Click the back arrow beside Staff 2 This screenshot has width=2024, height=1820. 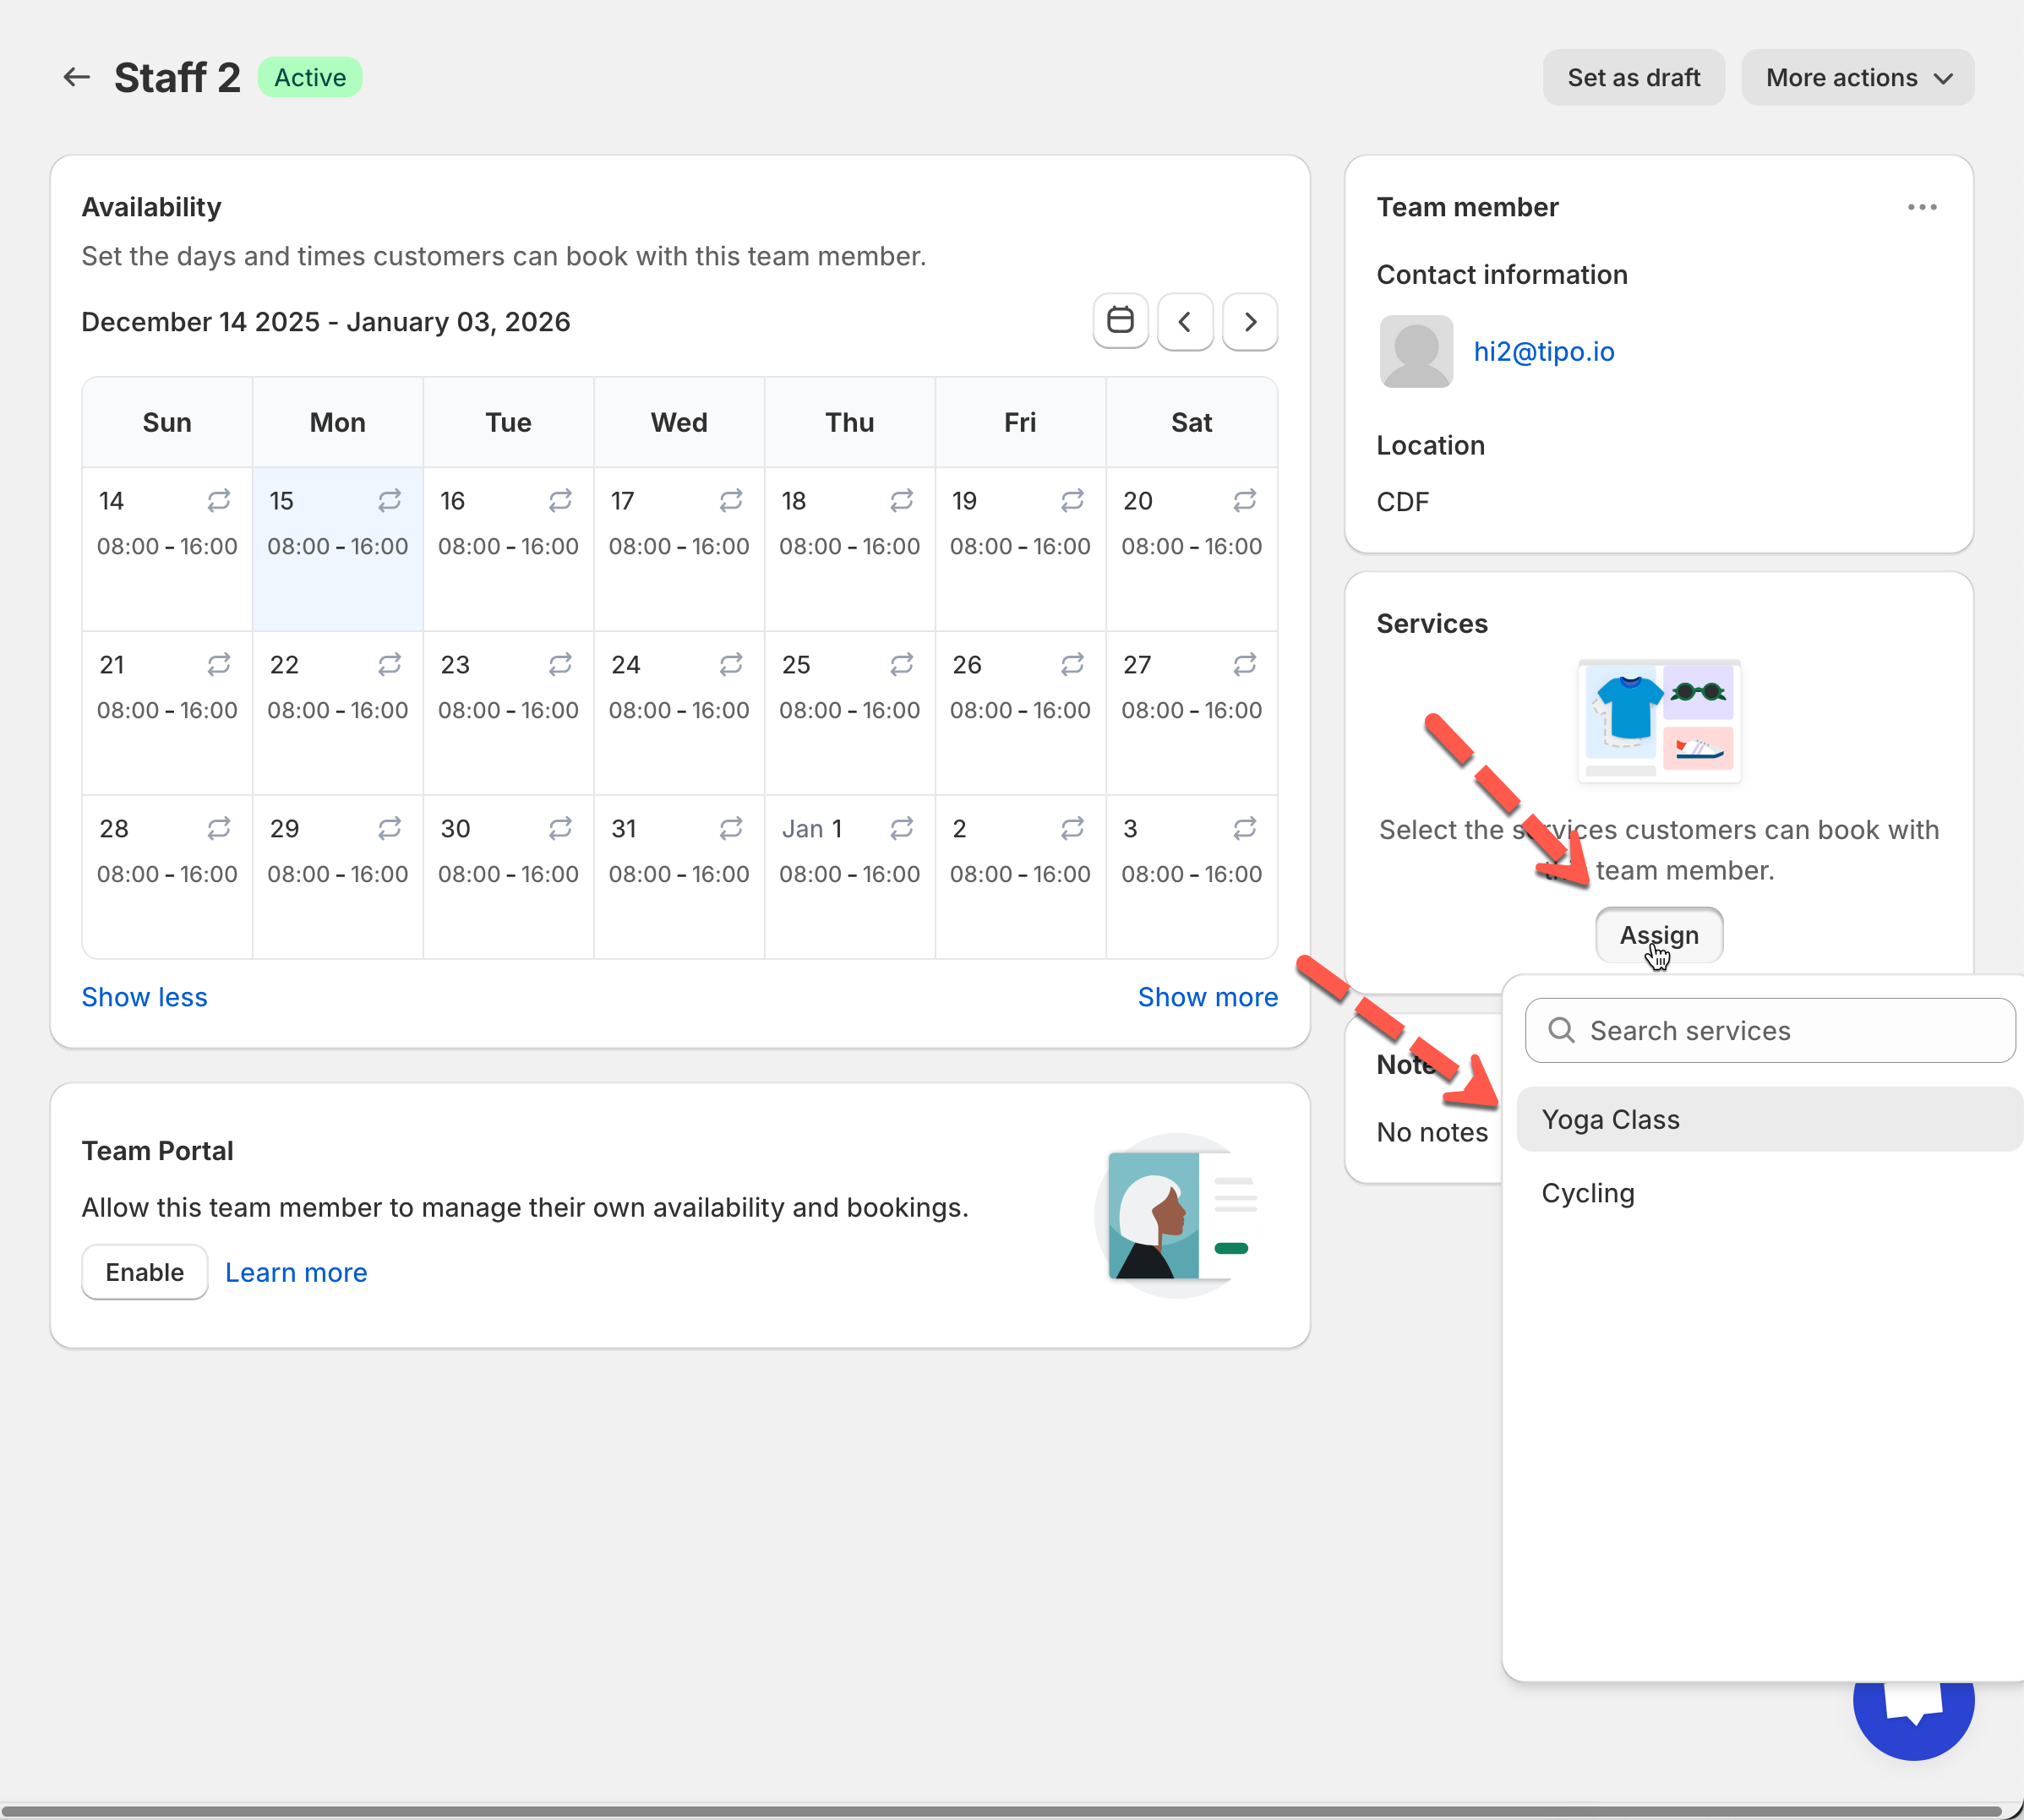pyautogui.click(x=76, y=77)
